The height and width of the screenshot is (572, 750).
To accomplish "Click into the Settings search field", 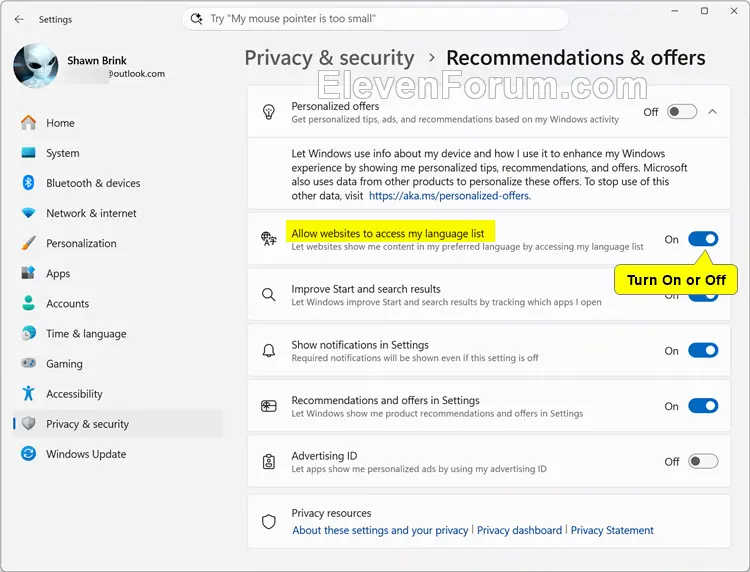I will click(x=375, y=19).
